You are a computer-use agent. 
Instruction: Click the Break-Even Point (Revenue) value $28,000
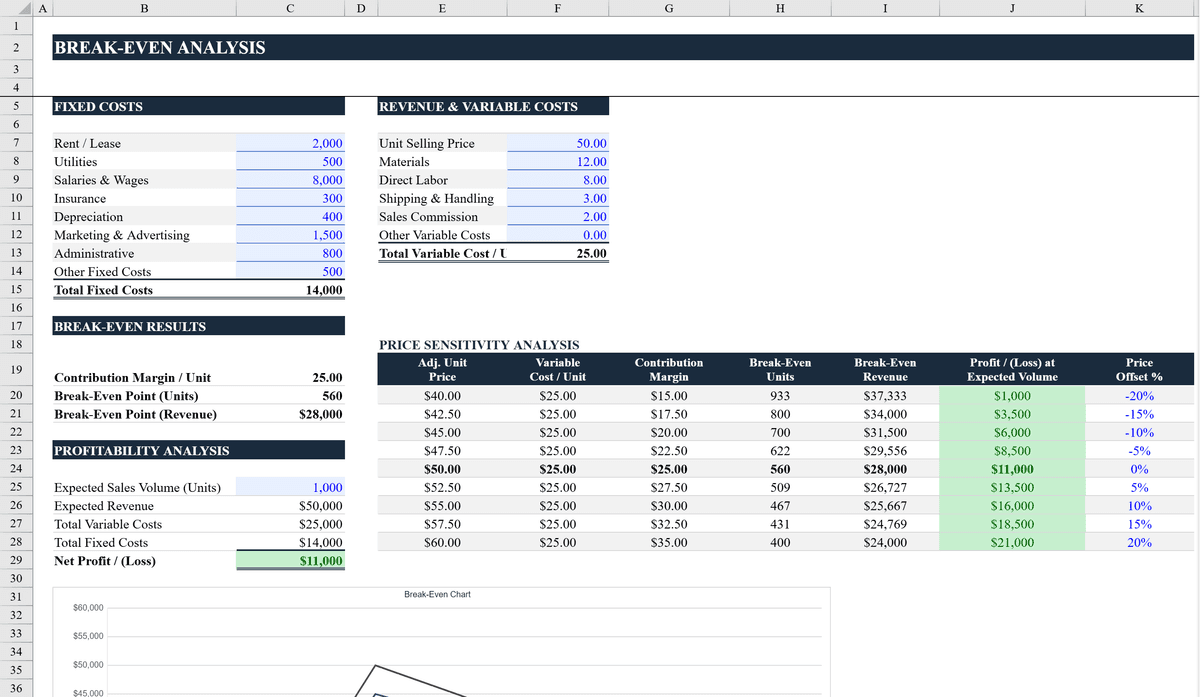tap(291, 414)
